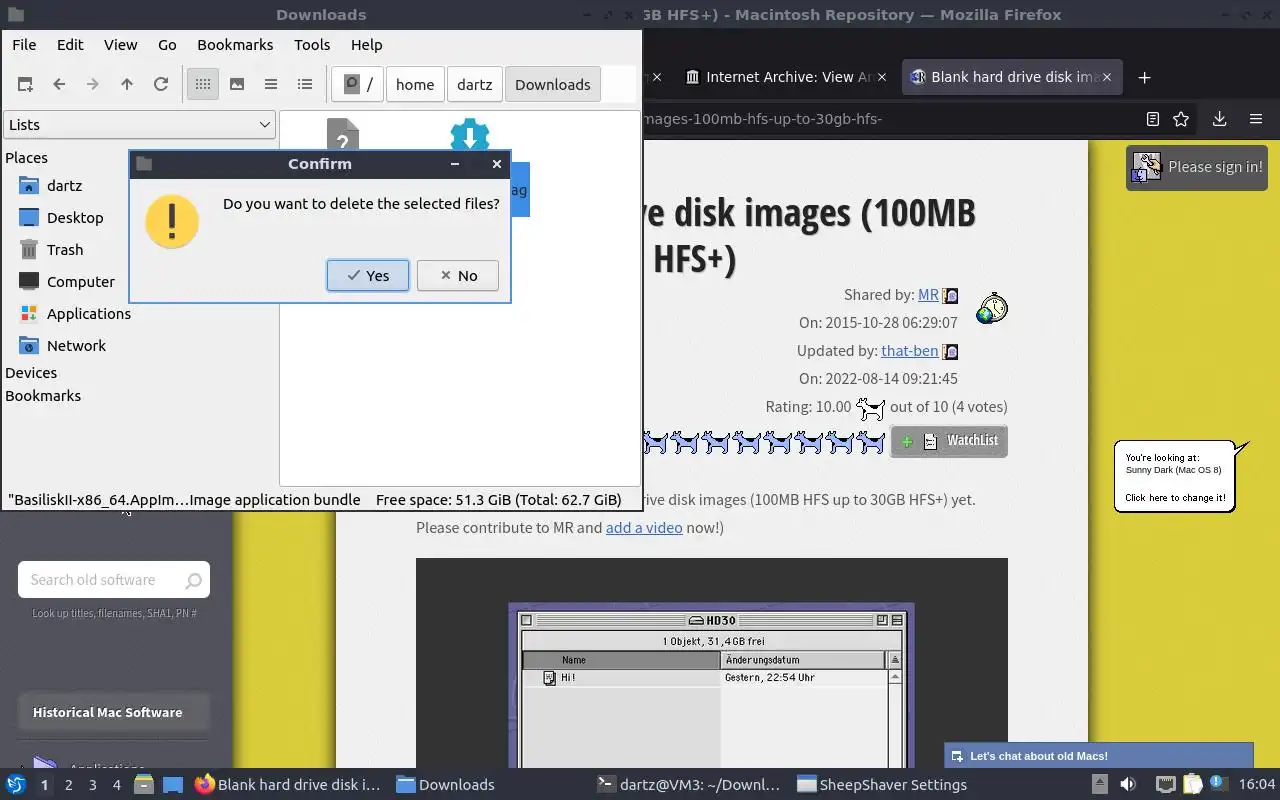The image size is (1280, 800).
Task: View the HD30 screenshot thumbnail
Action: (712, 663)
